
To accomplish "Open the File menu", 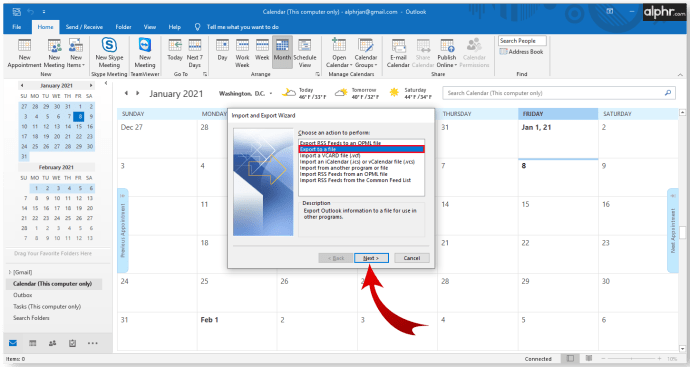I will coord(17,27).
